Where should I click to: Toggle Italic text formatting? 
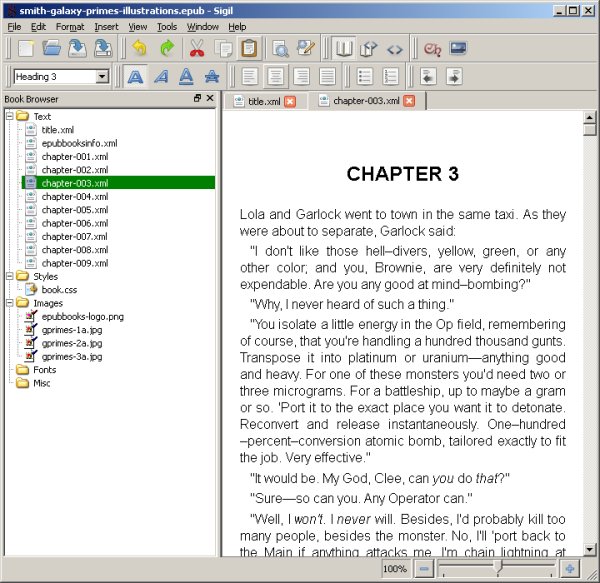(x=160, y=76)
